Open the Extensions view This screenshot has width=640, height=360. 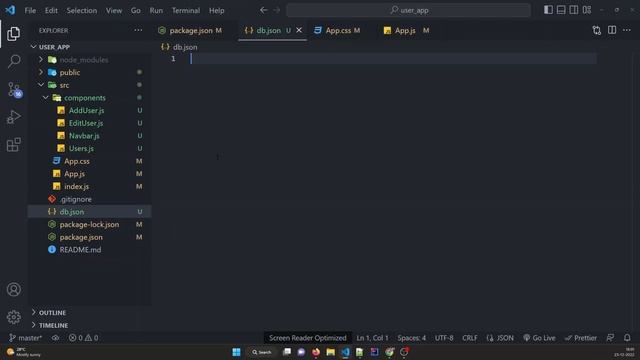[x=13, y=144]
